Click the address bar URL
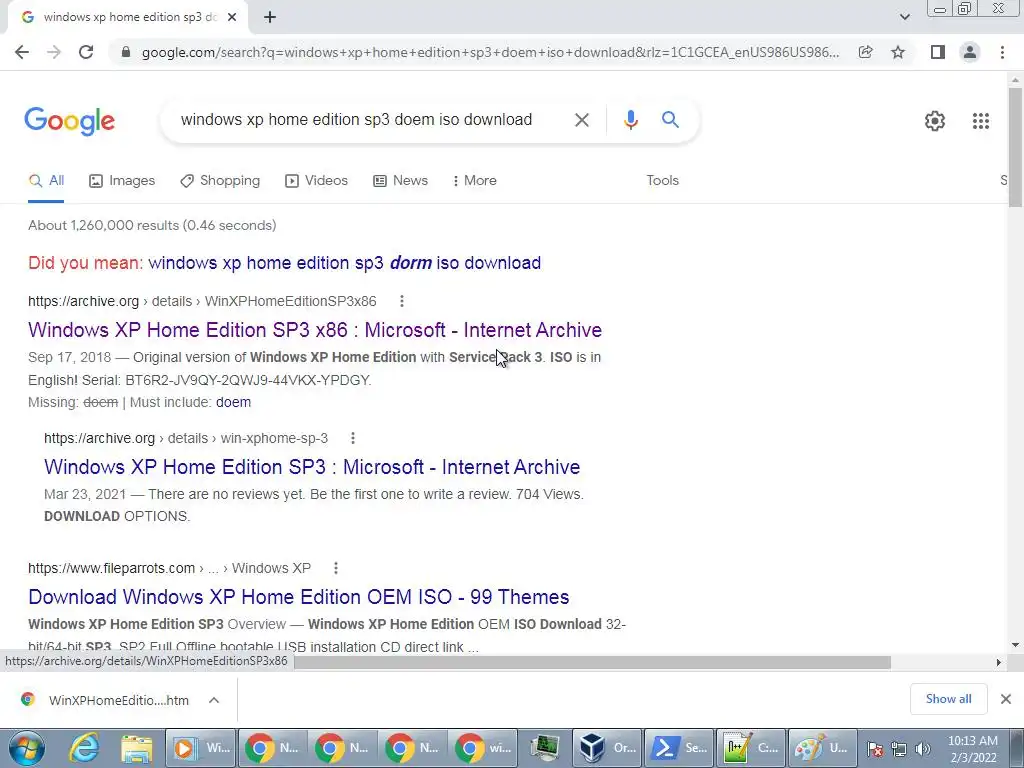Viewport: 1024px width, 768px height. coord(490,52)
